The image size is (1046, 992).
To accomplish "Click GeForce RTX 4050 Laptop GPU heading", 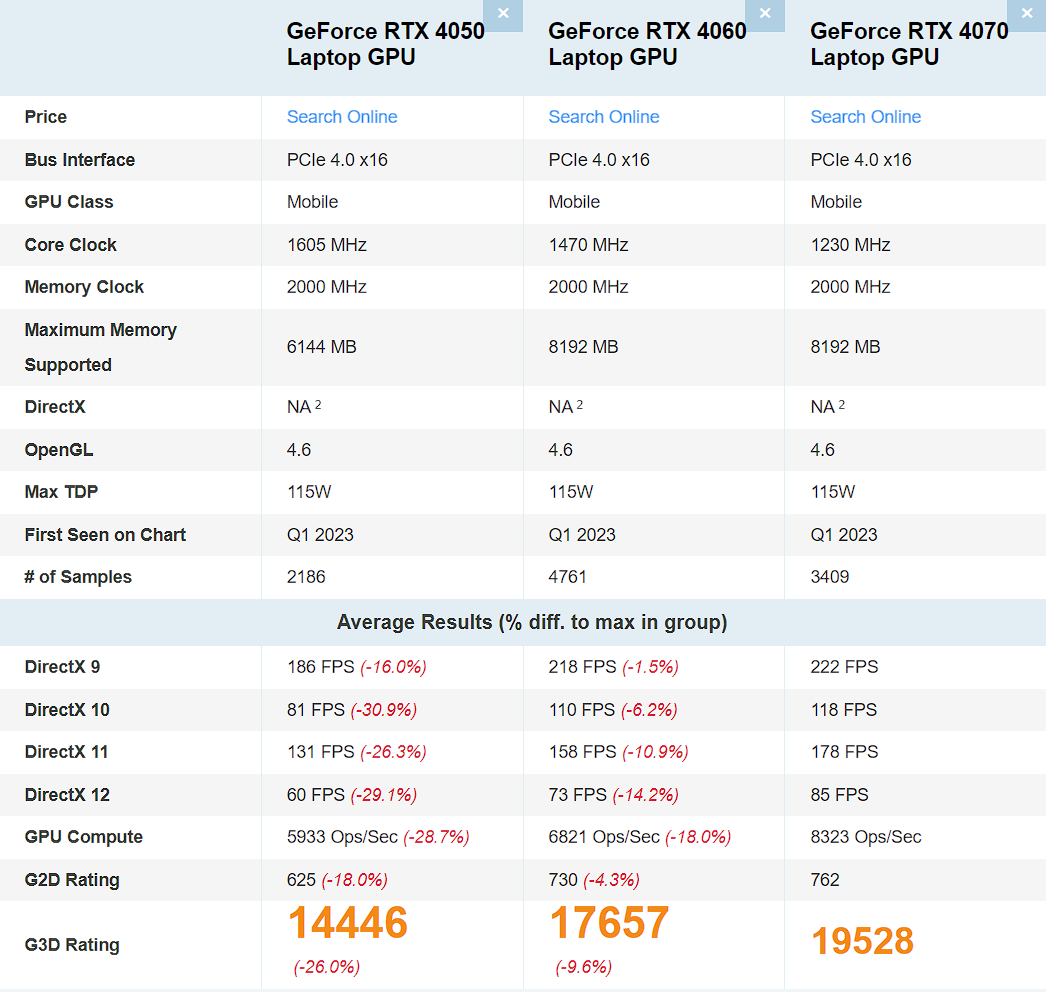I will point(385,44).
